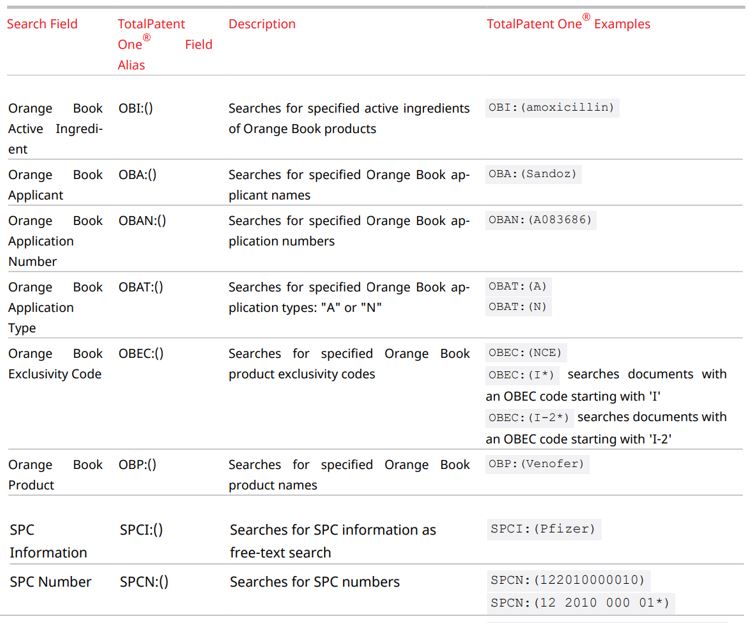Click the TotalPatent One Field Alias header
Image resolution: width=749 pixels, height=629 pixels.
165,44
